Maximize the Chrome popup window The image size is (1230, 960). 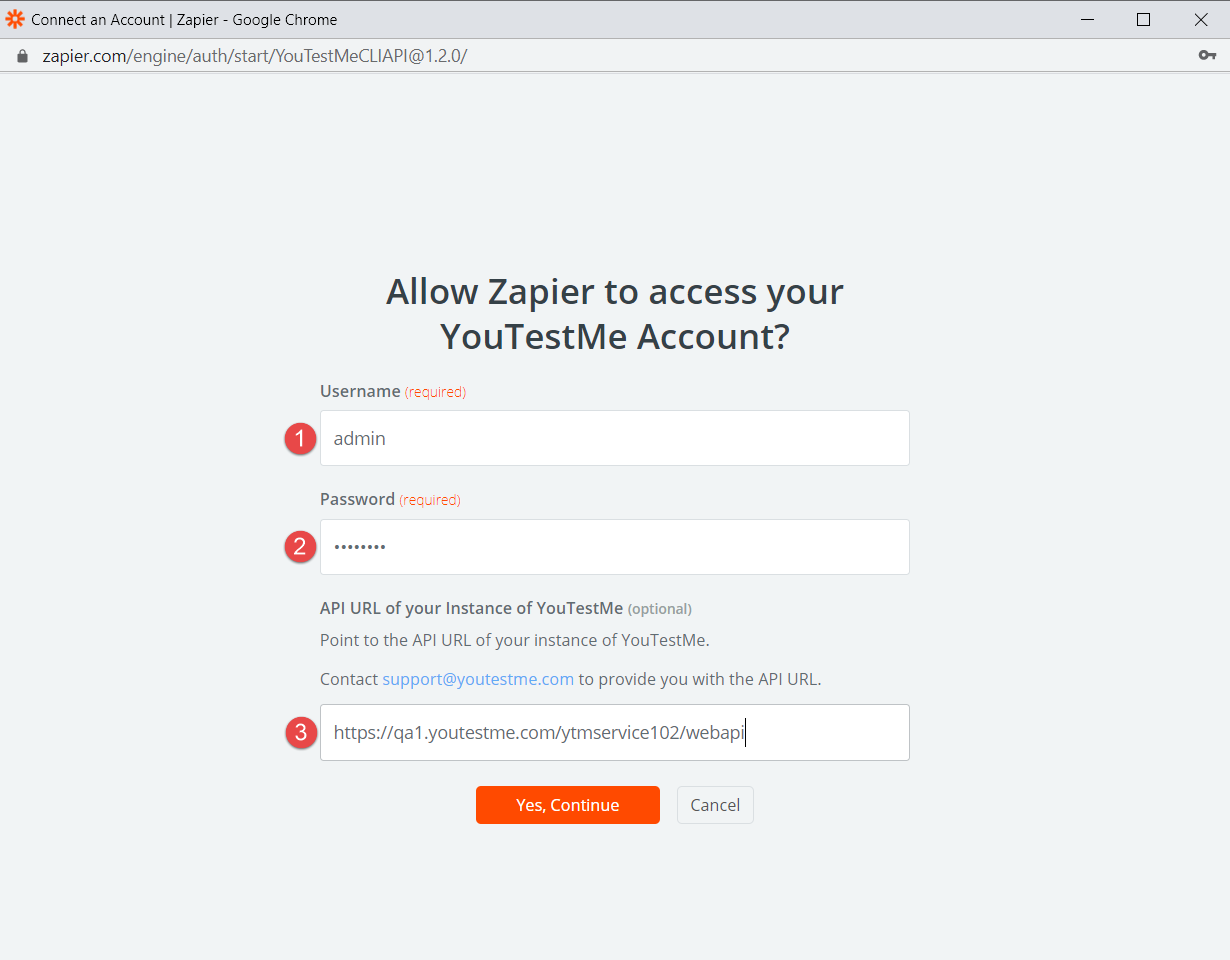tap(1144, 19)
